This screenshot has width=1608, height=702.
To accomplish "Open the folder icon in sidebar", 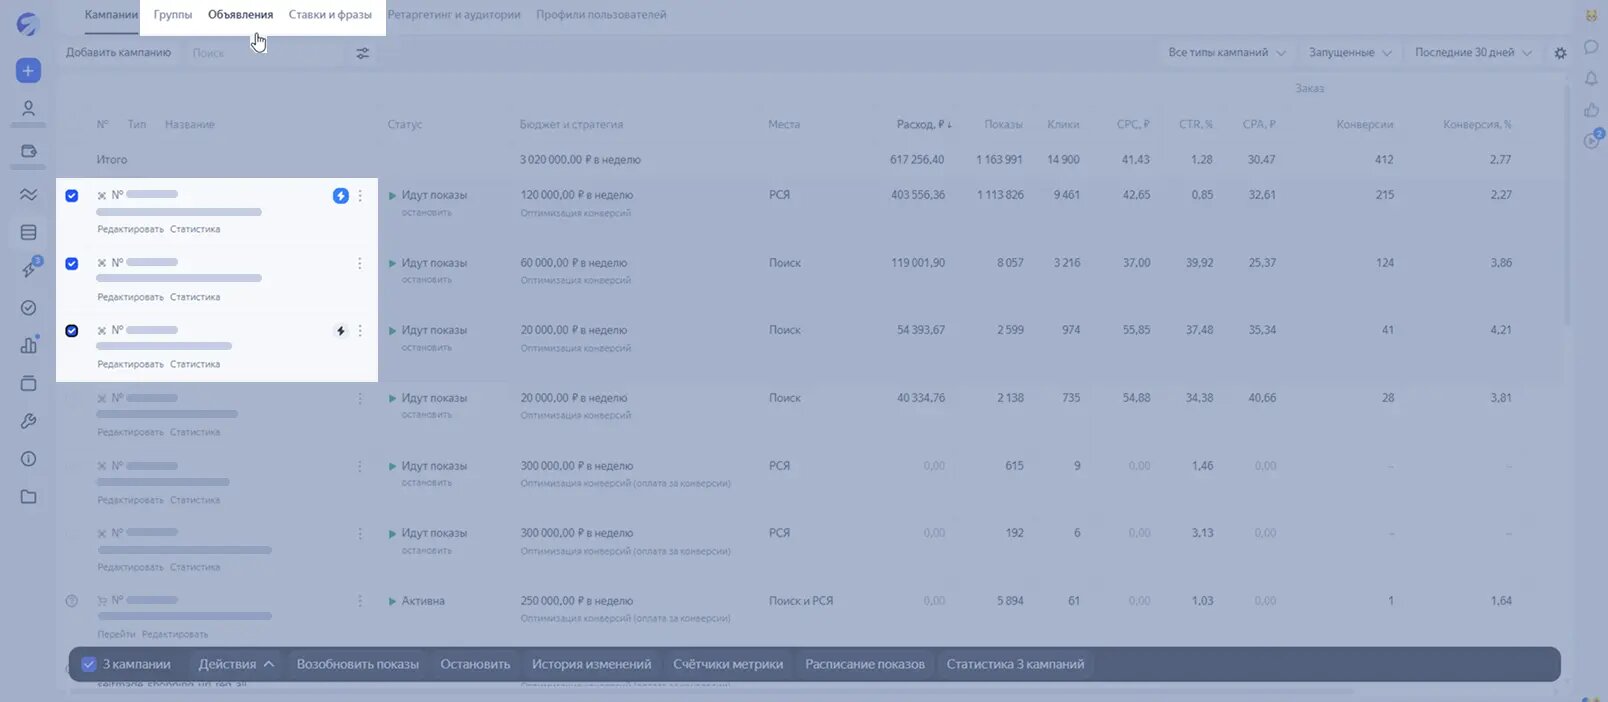I will click(x=28, y=497).
